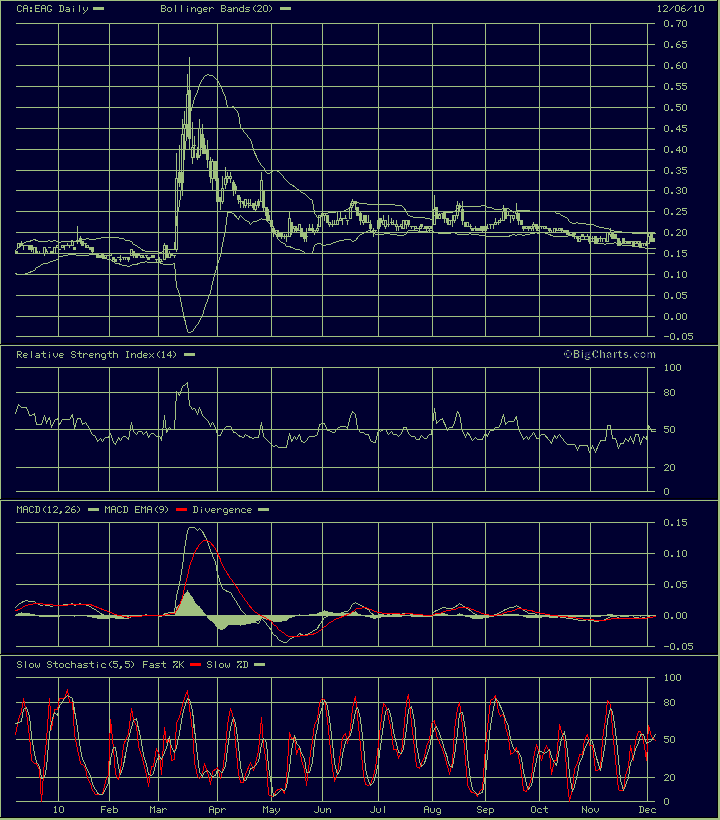This screenshot has width=720, height=820.
Task: Click the Jun label on the time axis
Action: [323, 810]
